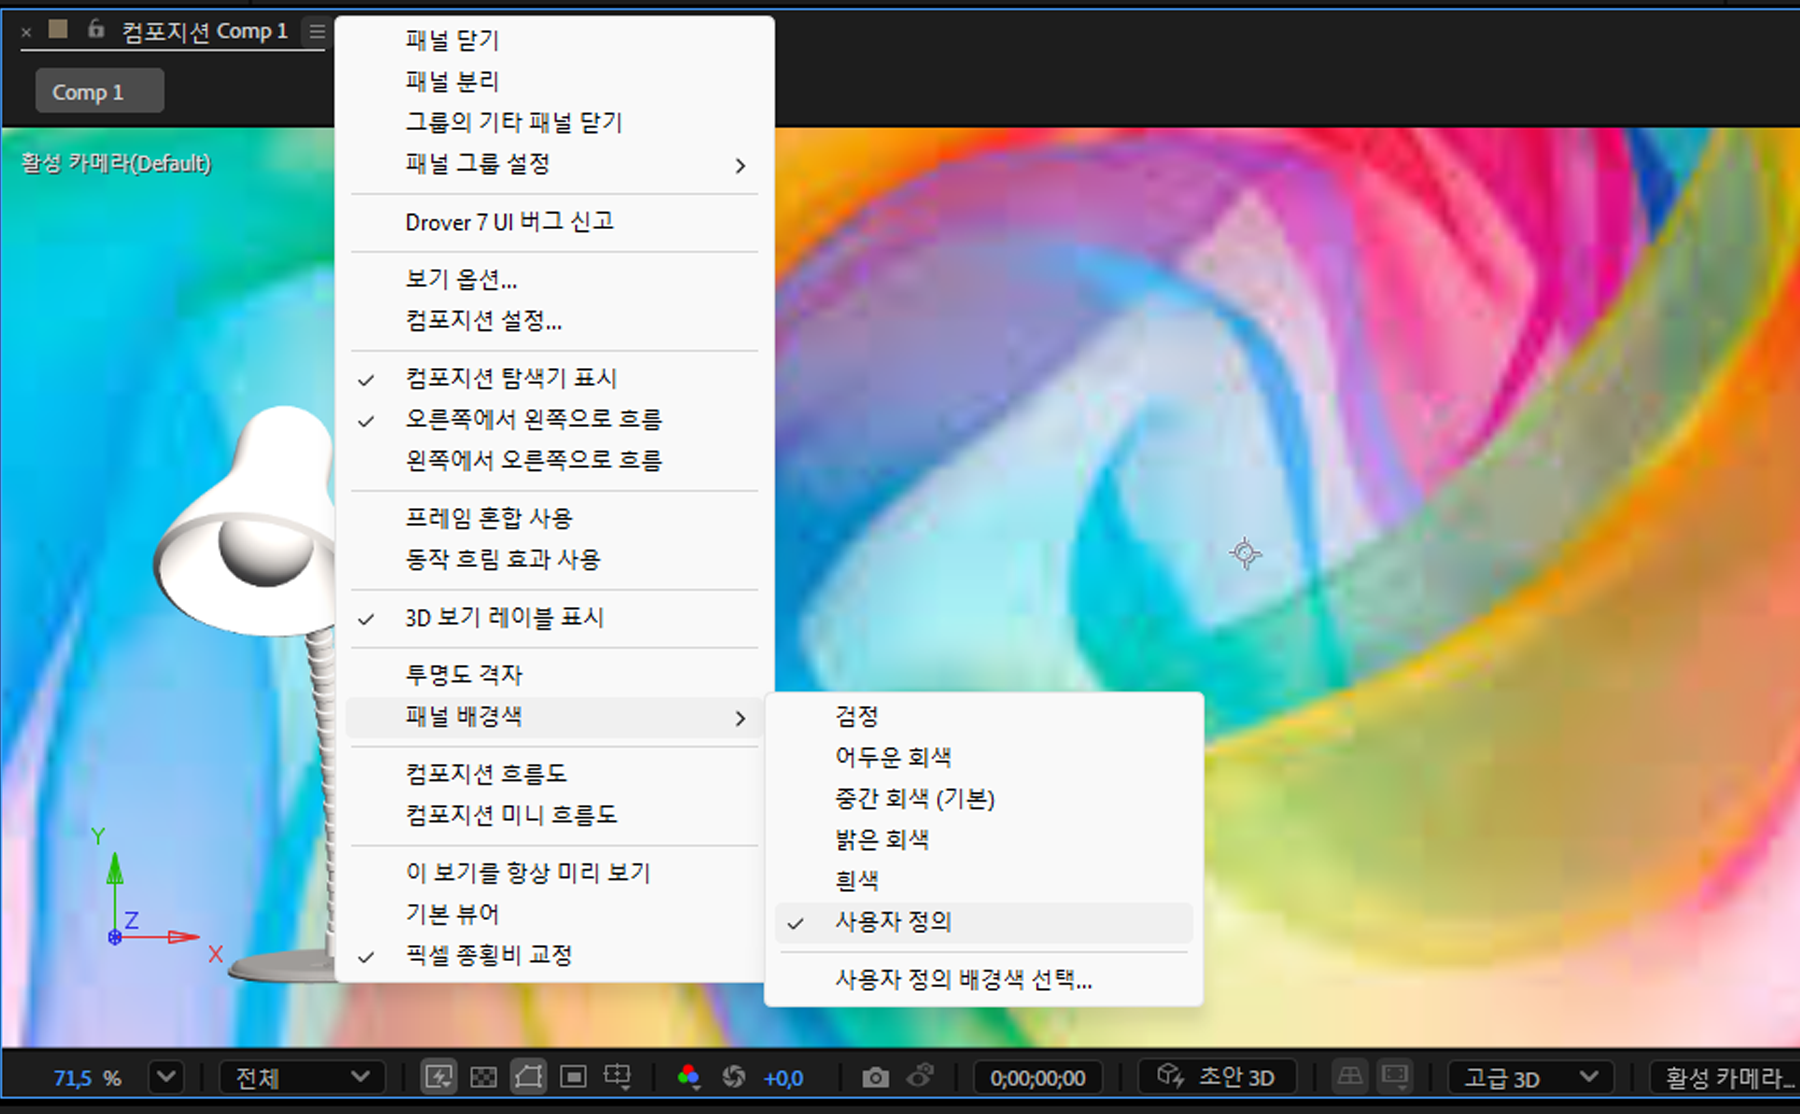Click the Region of Interest icon
Image resolution: width=1800 pixels, height=1114 pixels.
(574, 1077)
